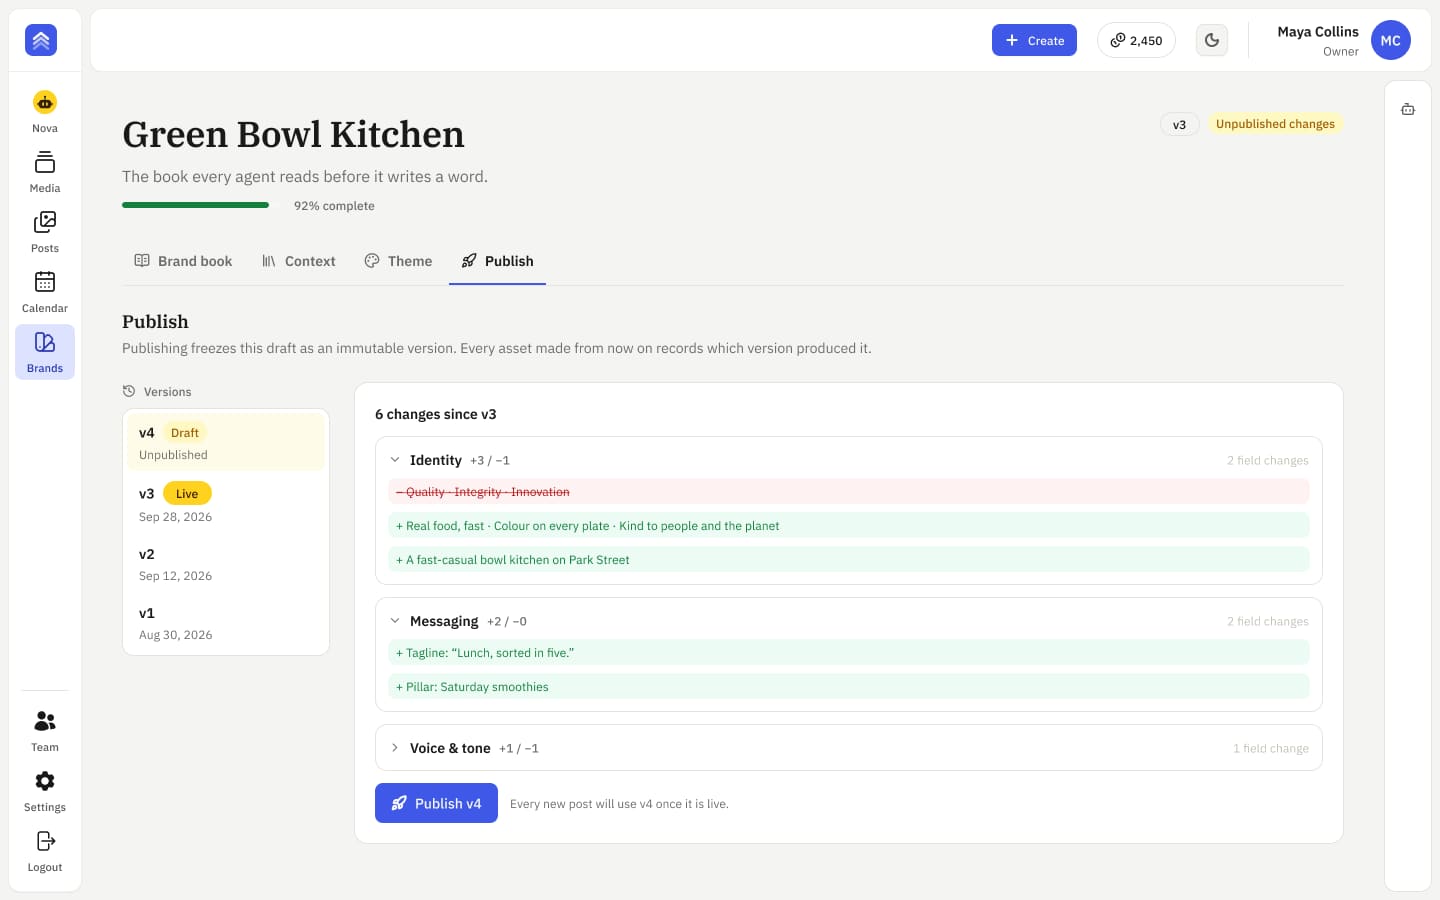1440x900 pixels.
Task: Open the Theme tab
Action: pyautogui.click(x=398, y=261)
